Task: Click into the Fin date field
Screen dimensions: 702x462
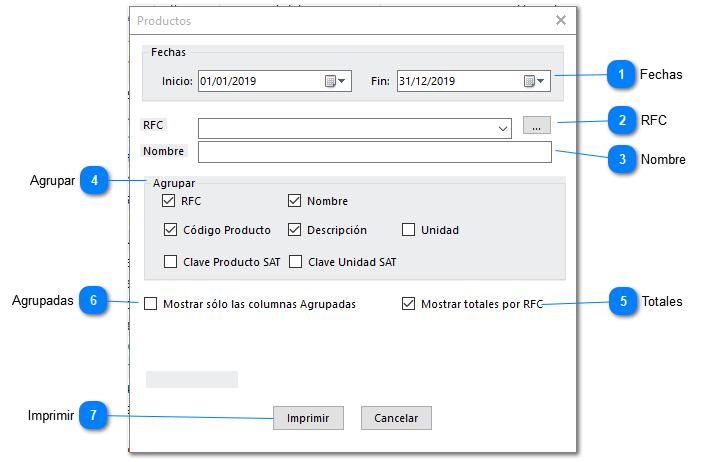Action: [x=456, y=81]
